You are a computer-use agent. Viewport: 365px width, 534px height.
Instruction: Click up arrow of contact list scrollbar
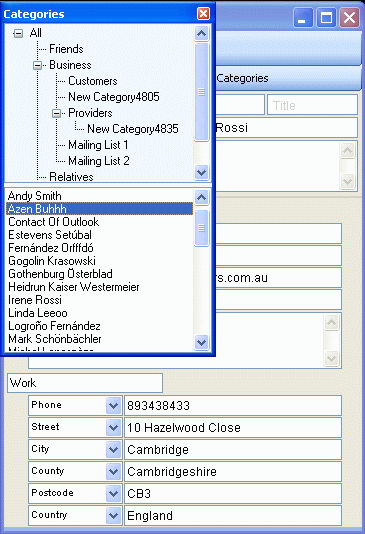[x=202, y=197]
